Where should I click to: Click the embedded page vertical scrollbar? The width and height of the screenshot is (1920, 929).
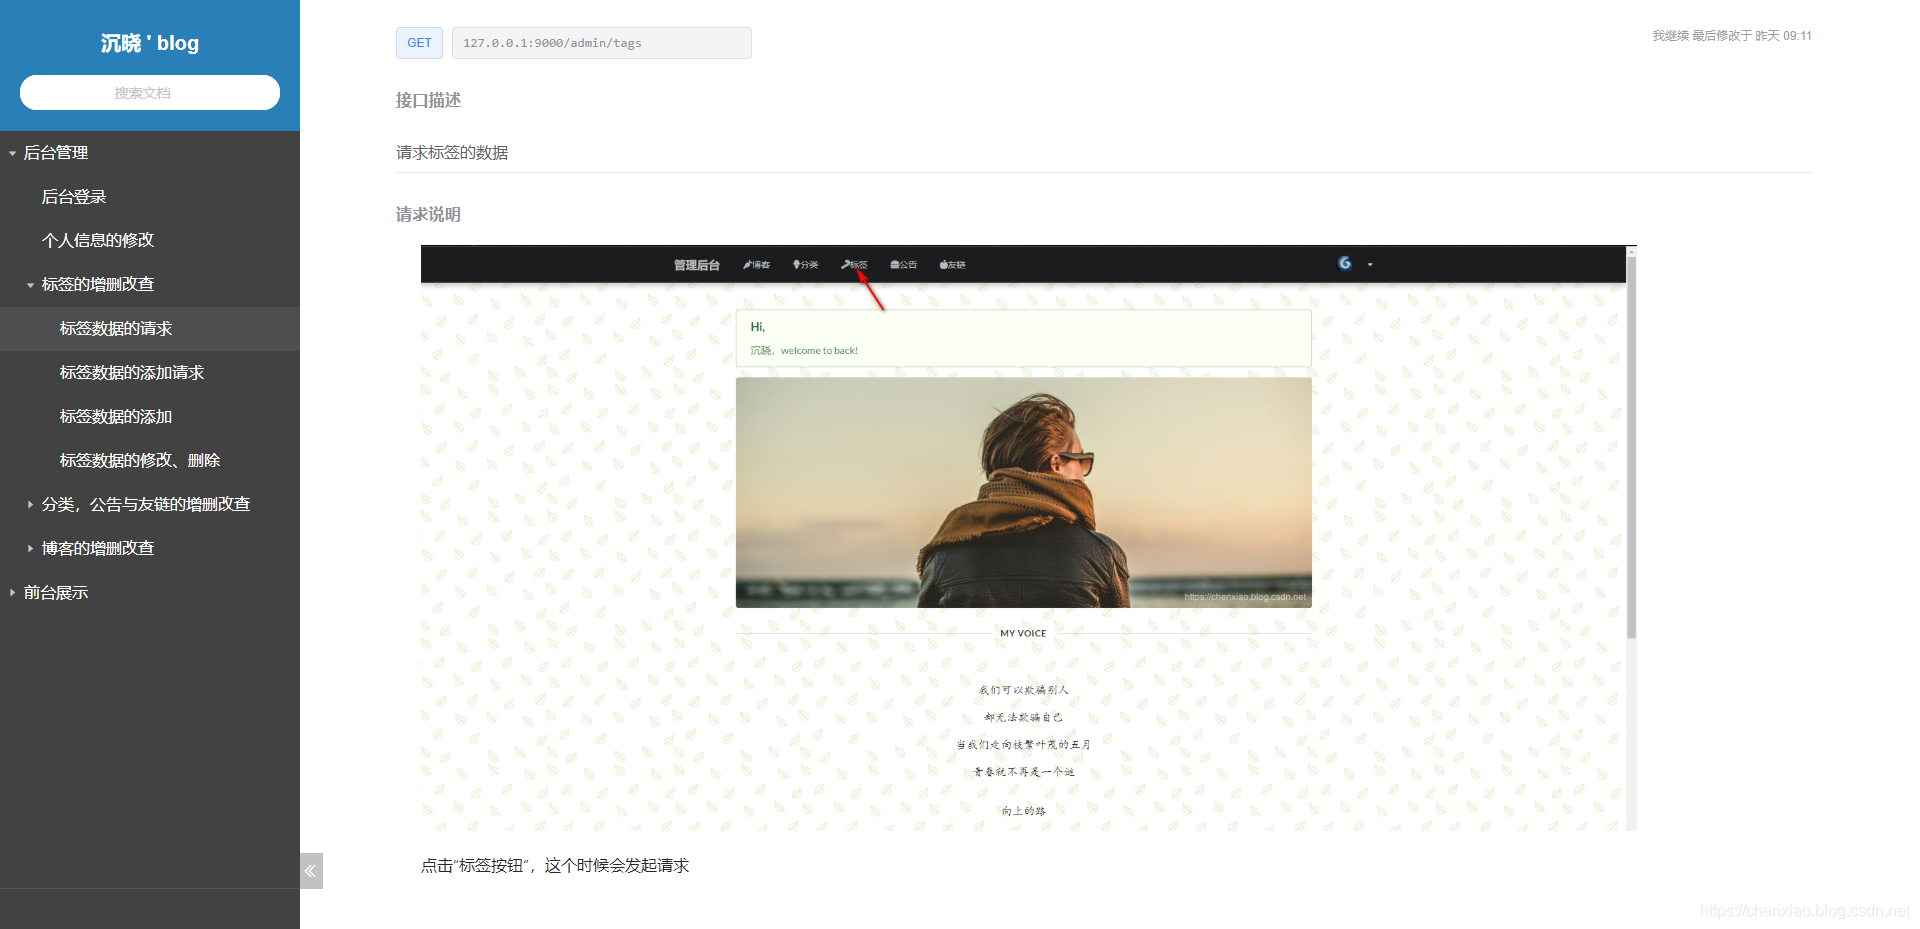1631,448
